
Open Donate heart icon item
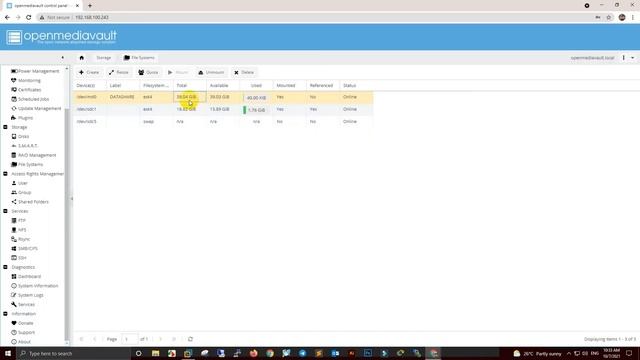click(22, 323)
